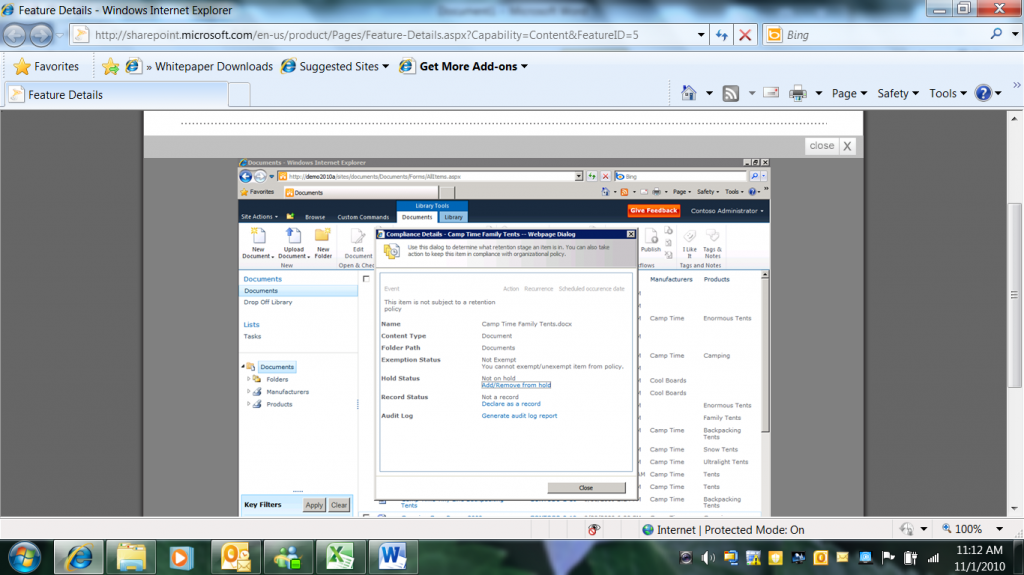The height and width of the screenshot is (575, 1024).
Task: Click the Print printer icon
Action: (797, 93)
